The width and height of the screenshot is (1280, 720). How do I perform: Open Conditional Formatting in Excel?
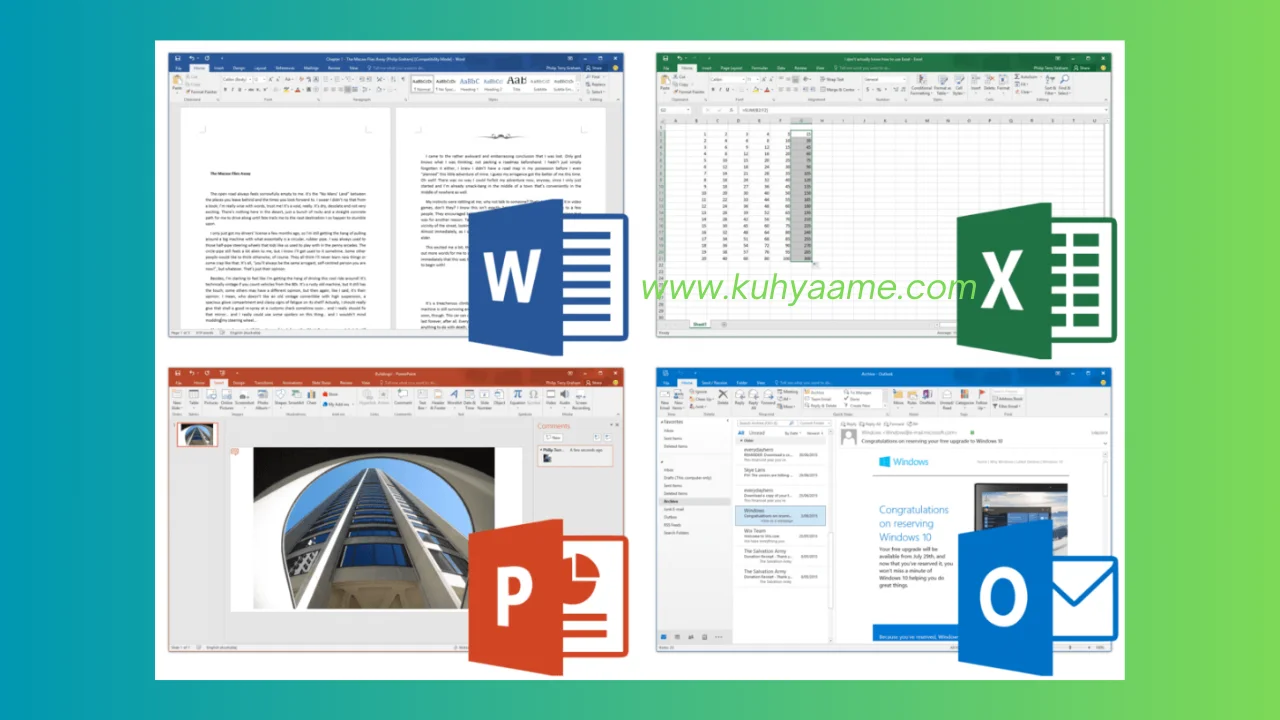coord(921,87)
